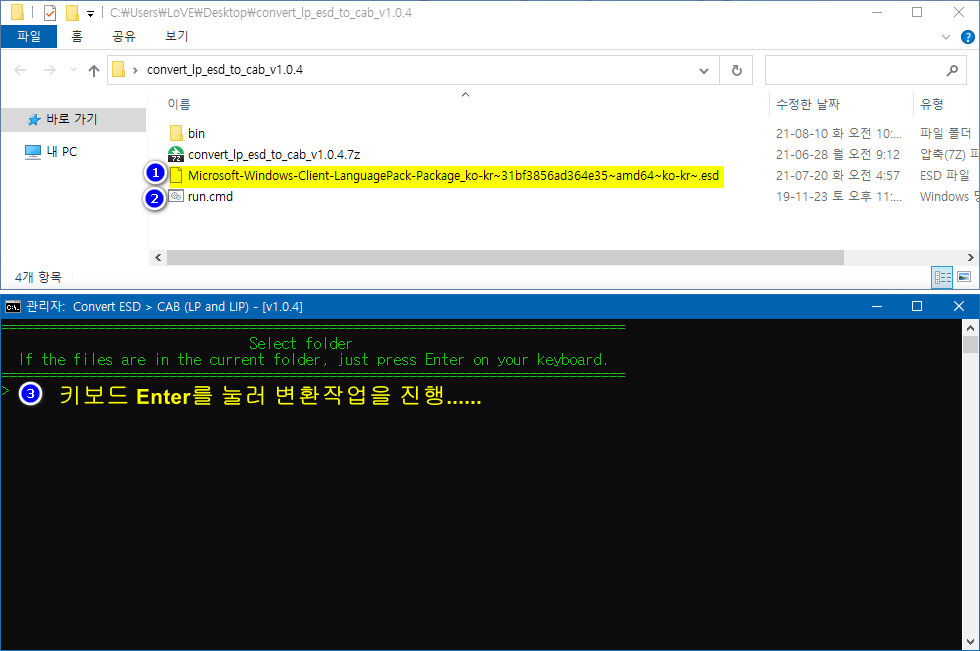The width and height of the screenshot is (980, 651).
Task: Sort by 수정한 날짜 column header
Action: 808,104
